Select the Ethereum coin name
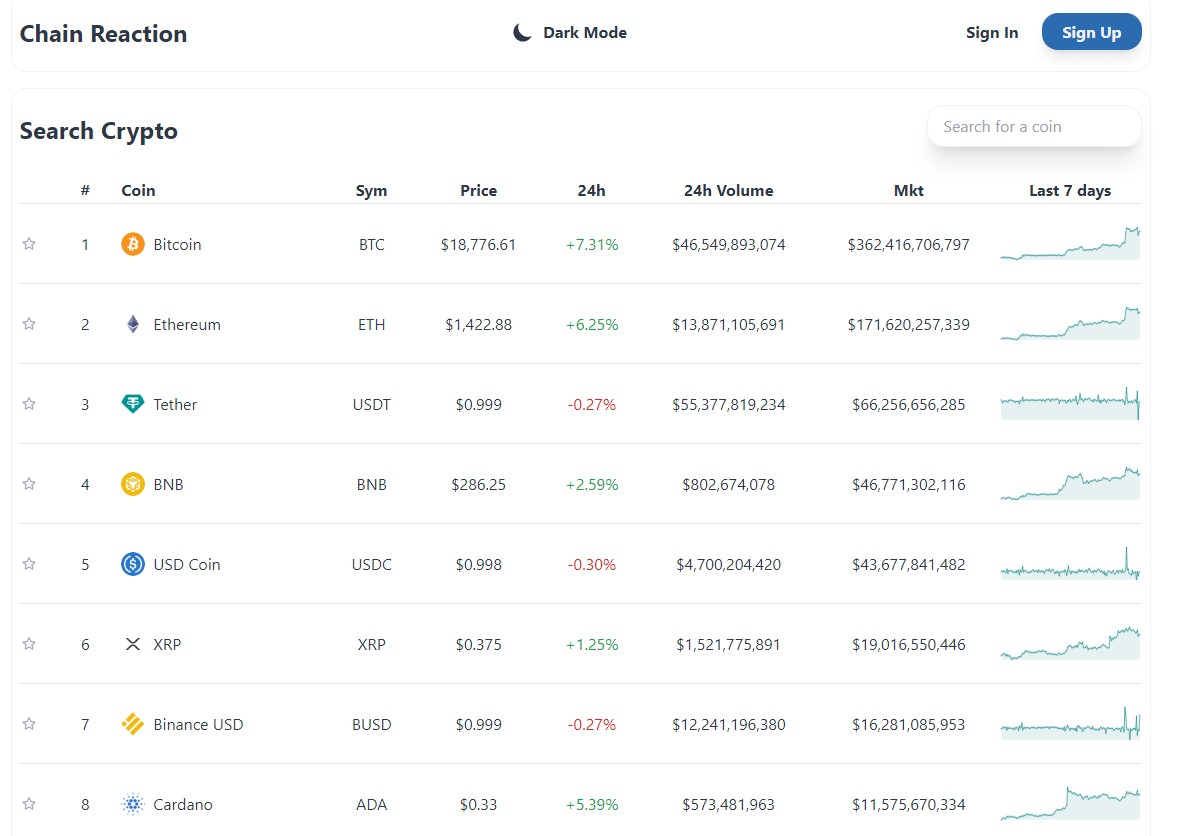 (187, 324)
